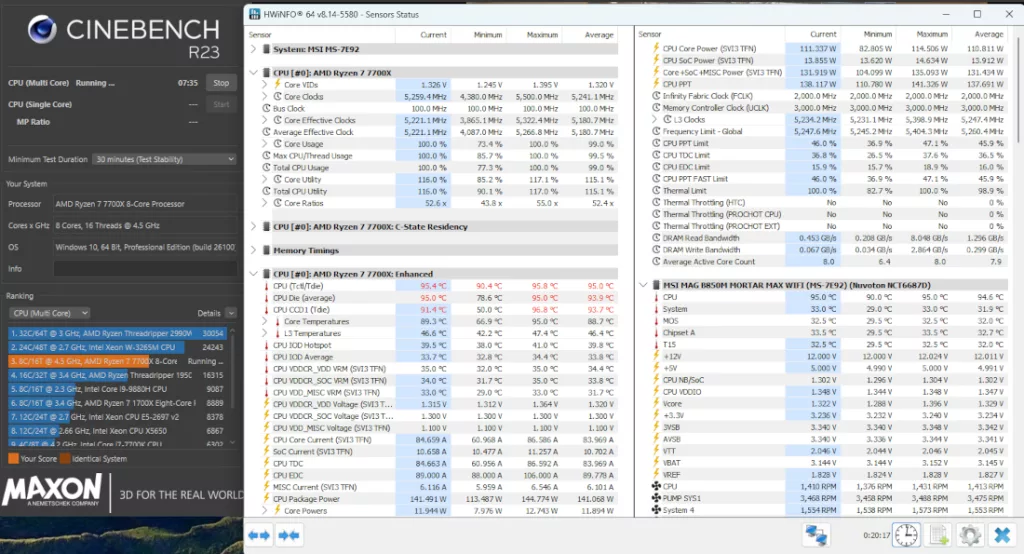Viewport: 1024px width, 554px height.
Task: Click the lightning icon beside CPU PPT
Action: pyautogui.click(x=656, y=84)
